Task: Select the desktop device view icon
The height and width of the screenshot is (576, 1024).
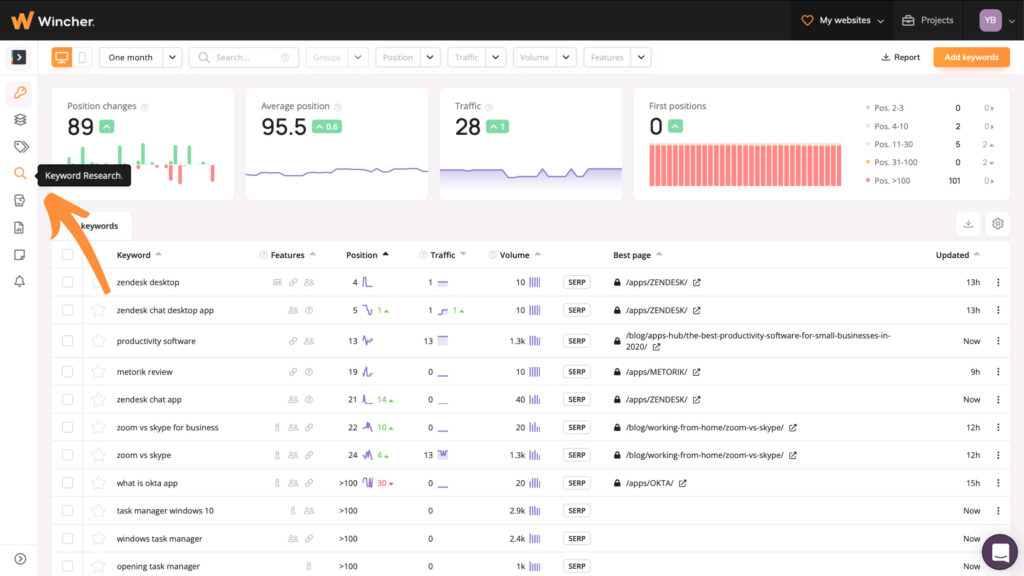Action: coord(62,57)
